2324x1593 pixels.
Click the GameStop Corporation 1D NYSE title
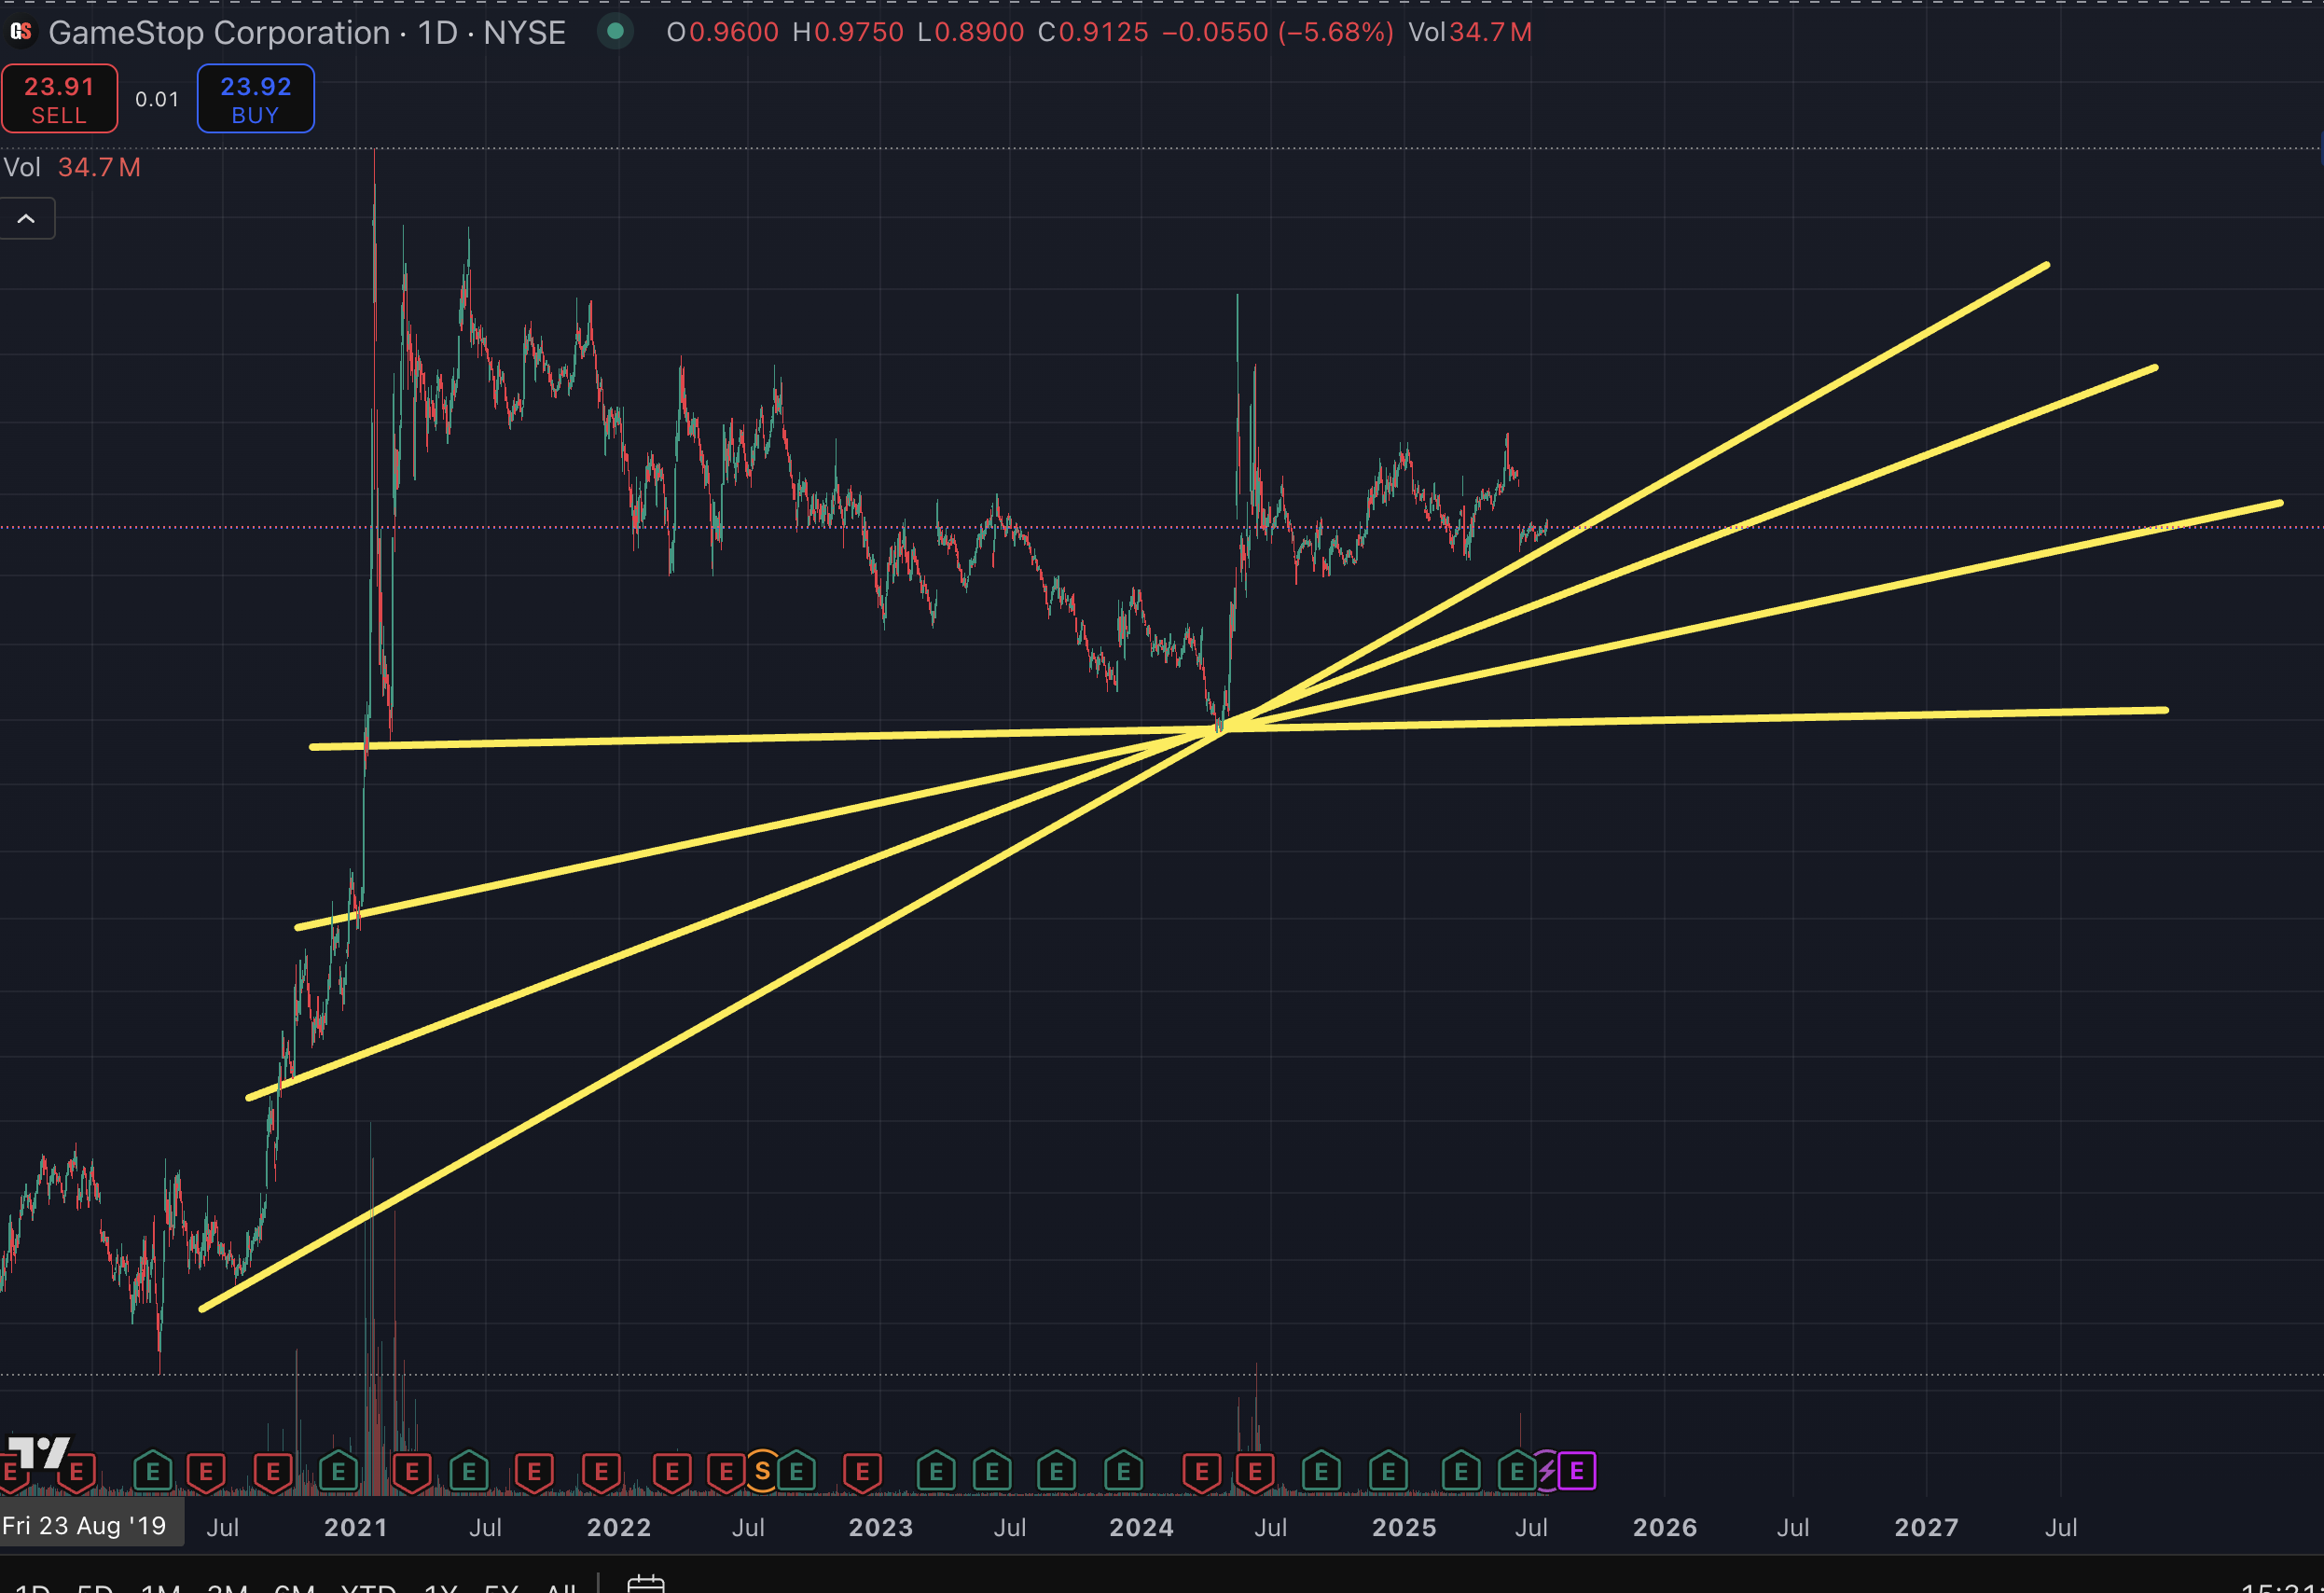pos(307,33)
